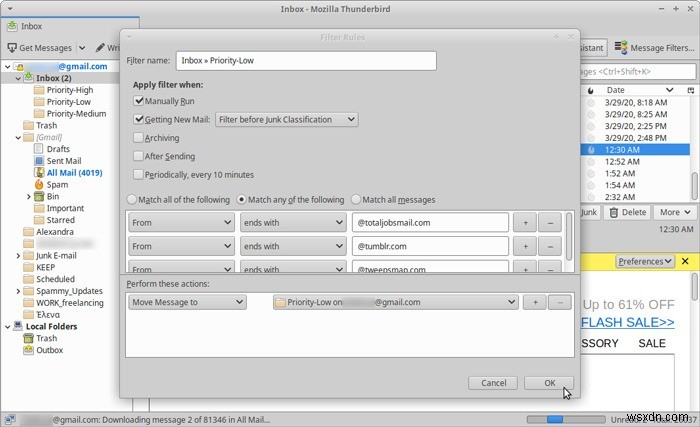The height and width of the screenshot is (427, 700).
Task: Open the Priority-Medium folder
Action: [76, 113]
